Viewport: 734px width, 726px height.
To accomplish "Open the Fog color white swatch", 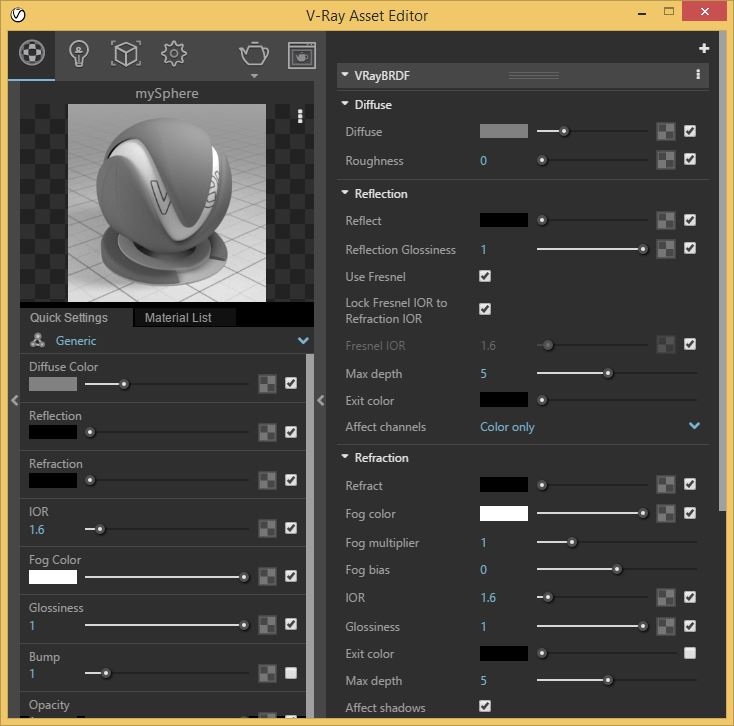I will click(x=504, y=513).
